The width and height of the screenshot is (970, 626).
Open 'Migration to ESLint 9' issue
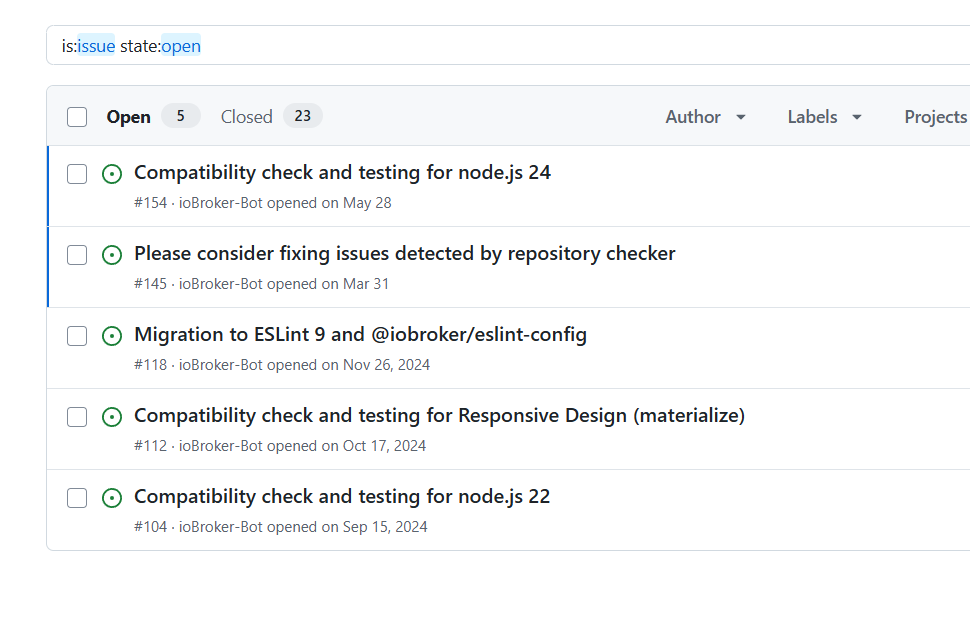[x=360, y=334]
